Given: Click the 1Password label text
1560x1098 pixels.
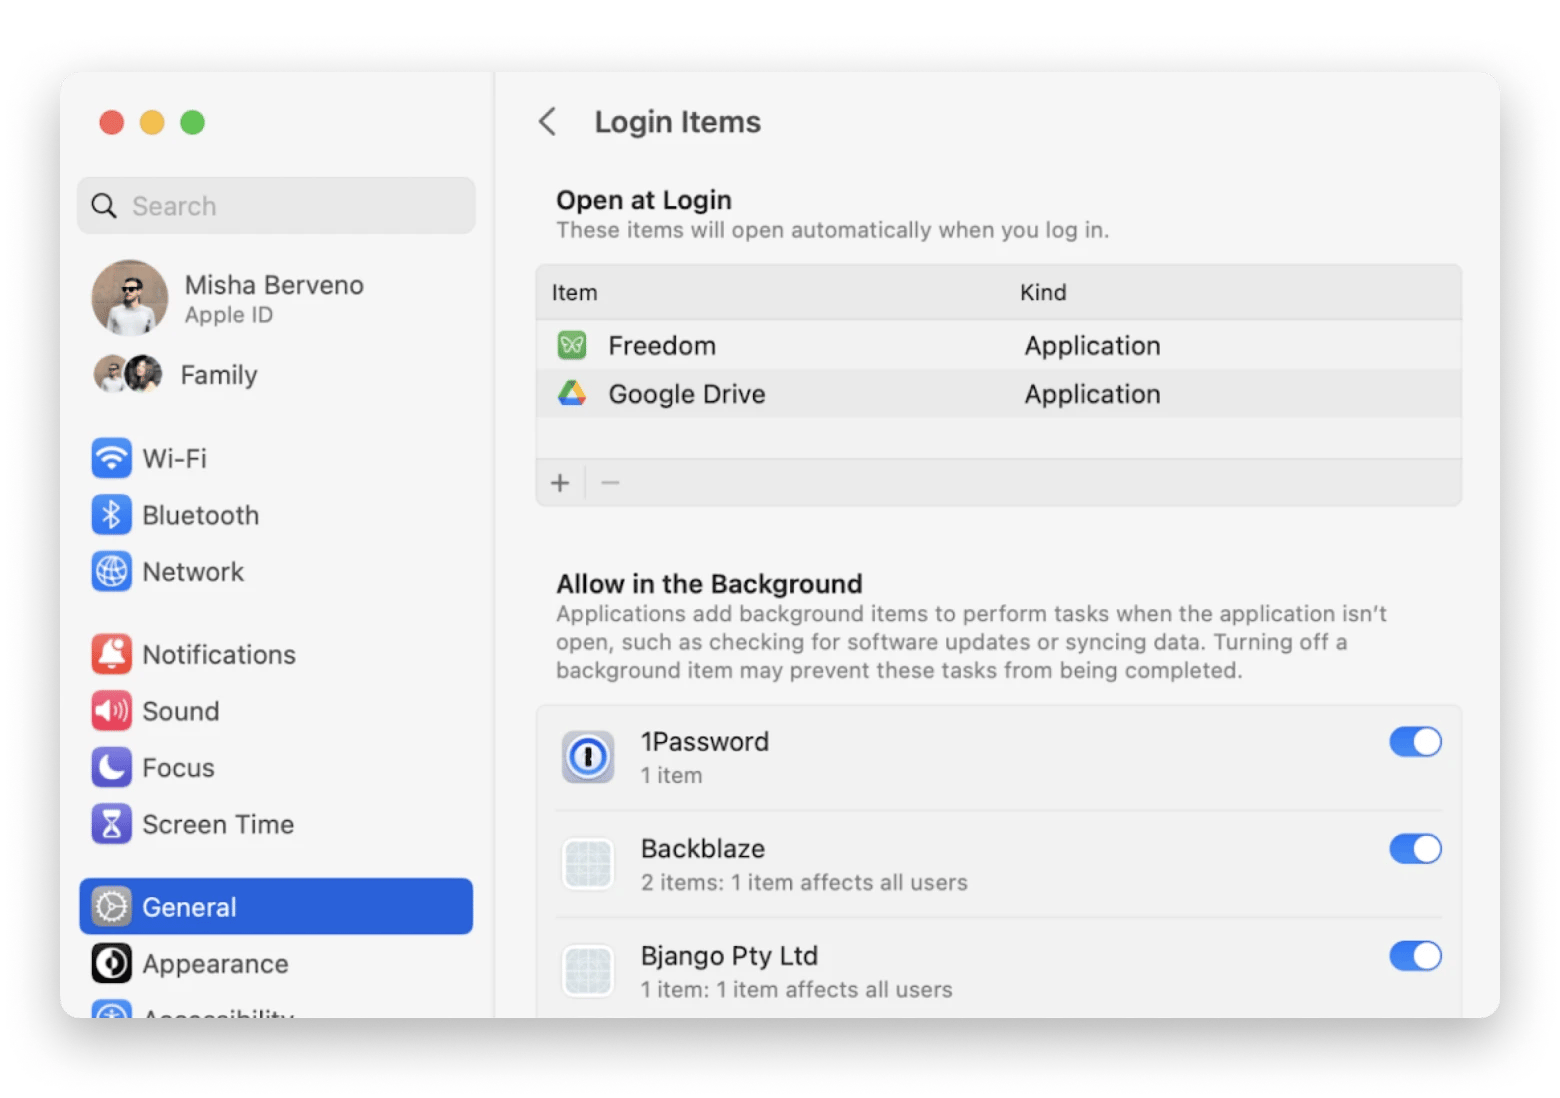Looking at the screenshot, I should click(705, 742).
